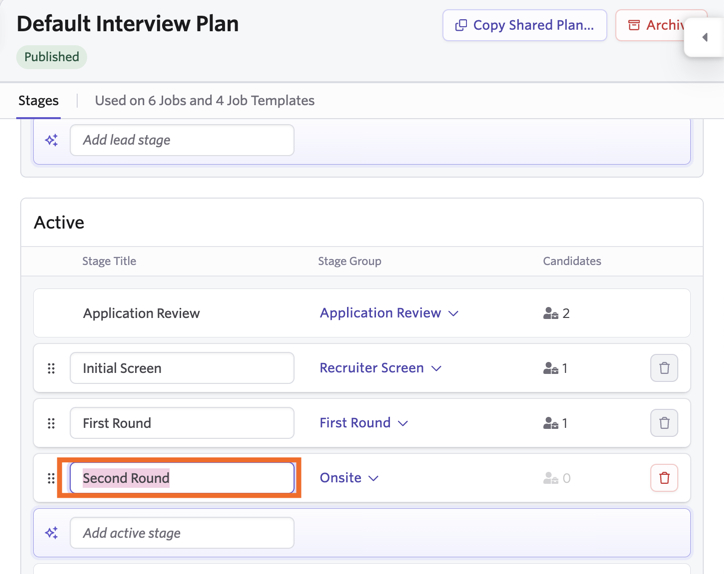
Task: Click candidates icon in Application Review row
Action: [550, 313]
